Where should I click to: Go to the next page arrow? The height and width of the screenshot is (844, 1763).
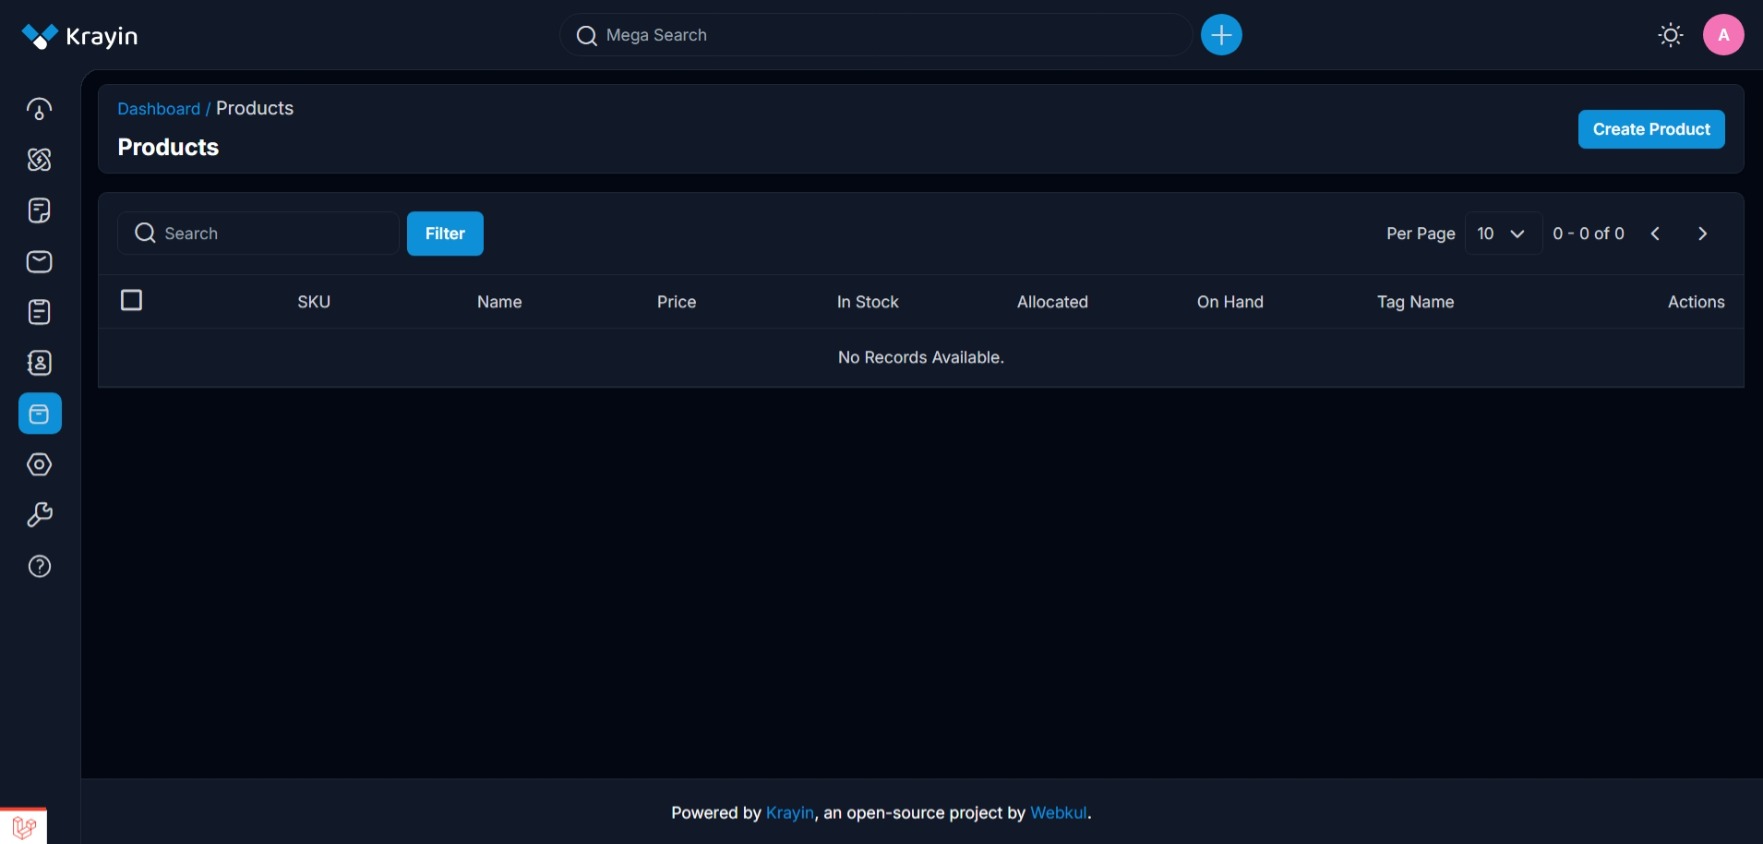coord(1702,234)
